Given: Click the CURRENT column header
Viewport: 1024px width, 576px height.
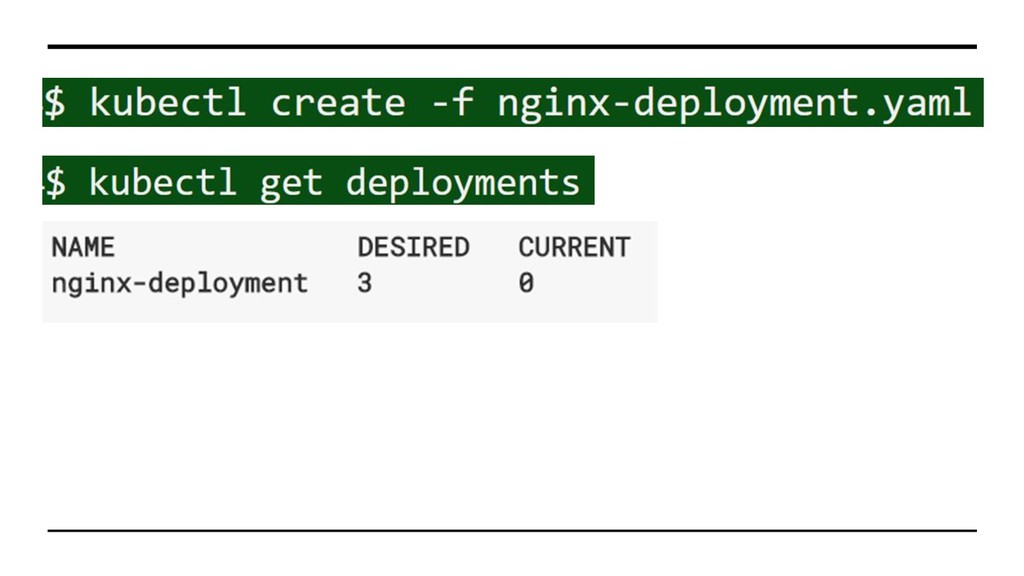Looking at the screenshot, I should pos(574,248).
